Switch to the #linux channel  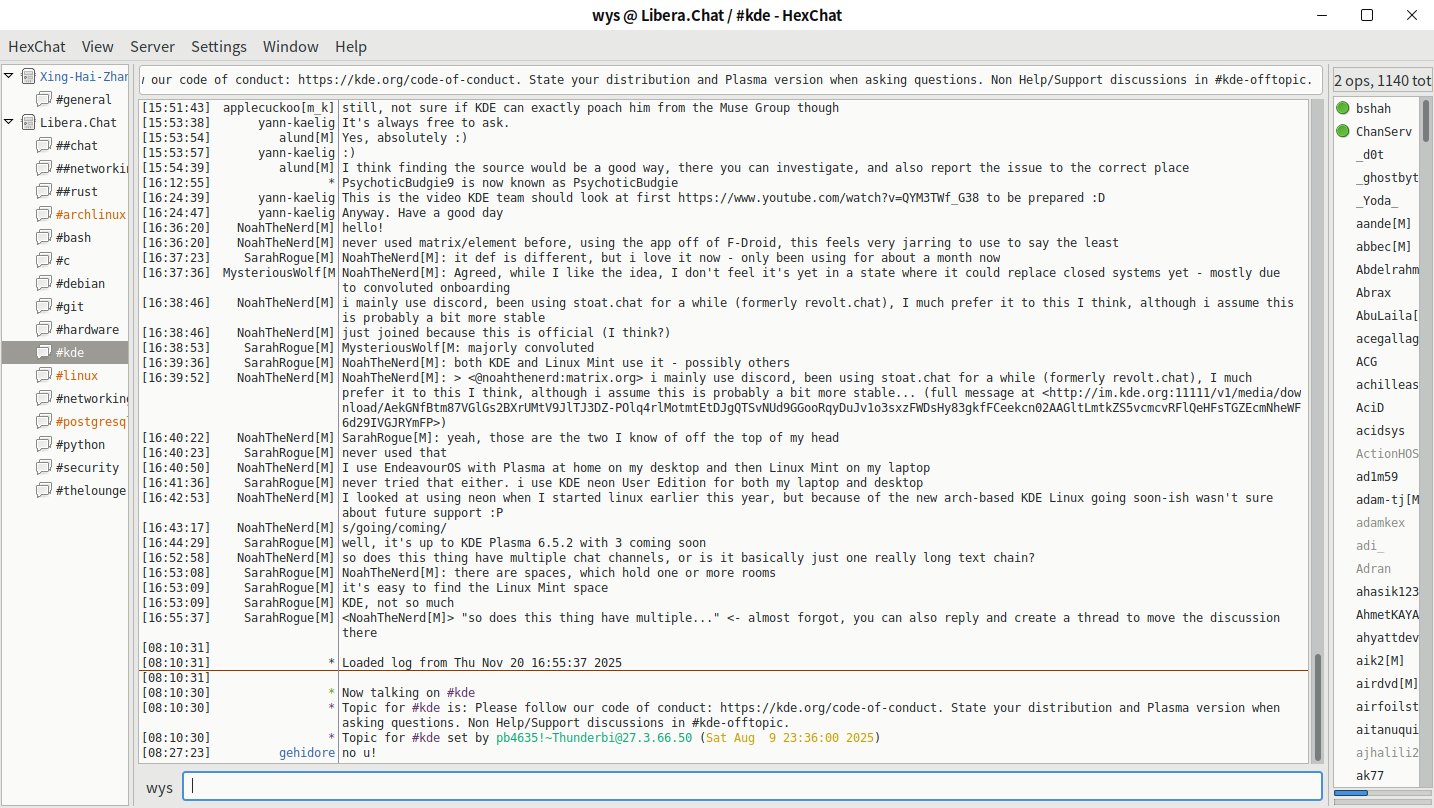[77, 375]
